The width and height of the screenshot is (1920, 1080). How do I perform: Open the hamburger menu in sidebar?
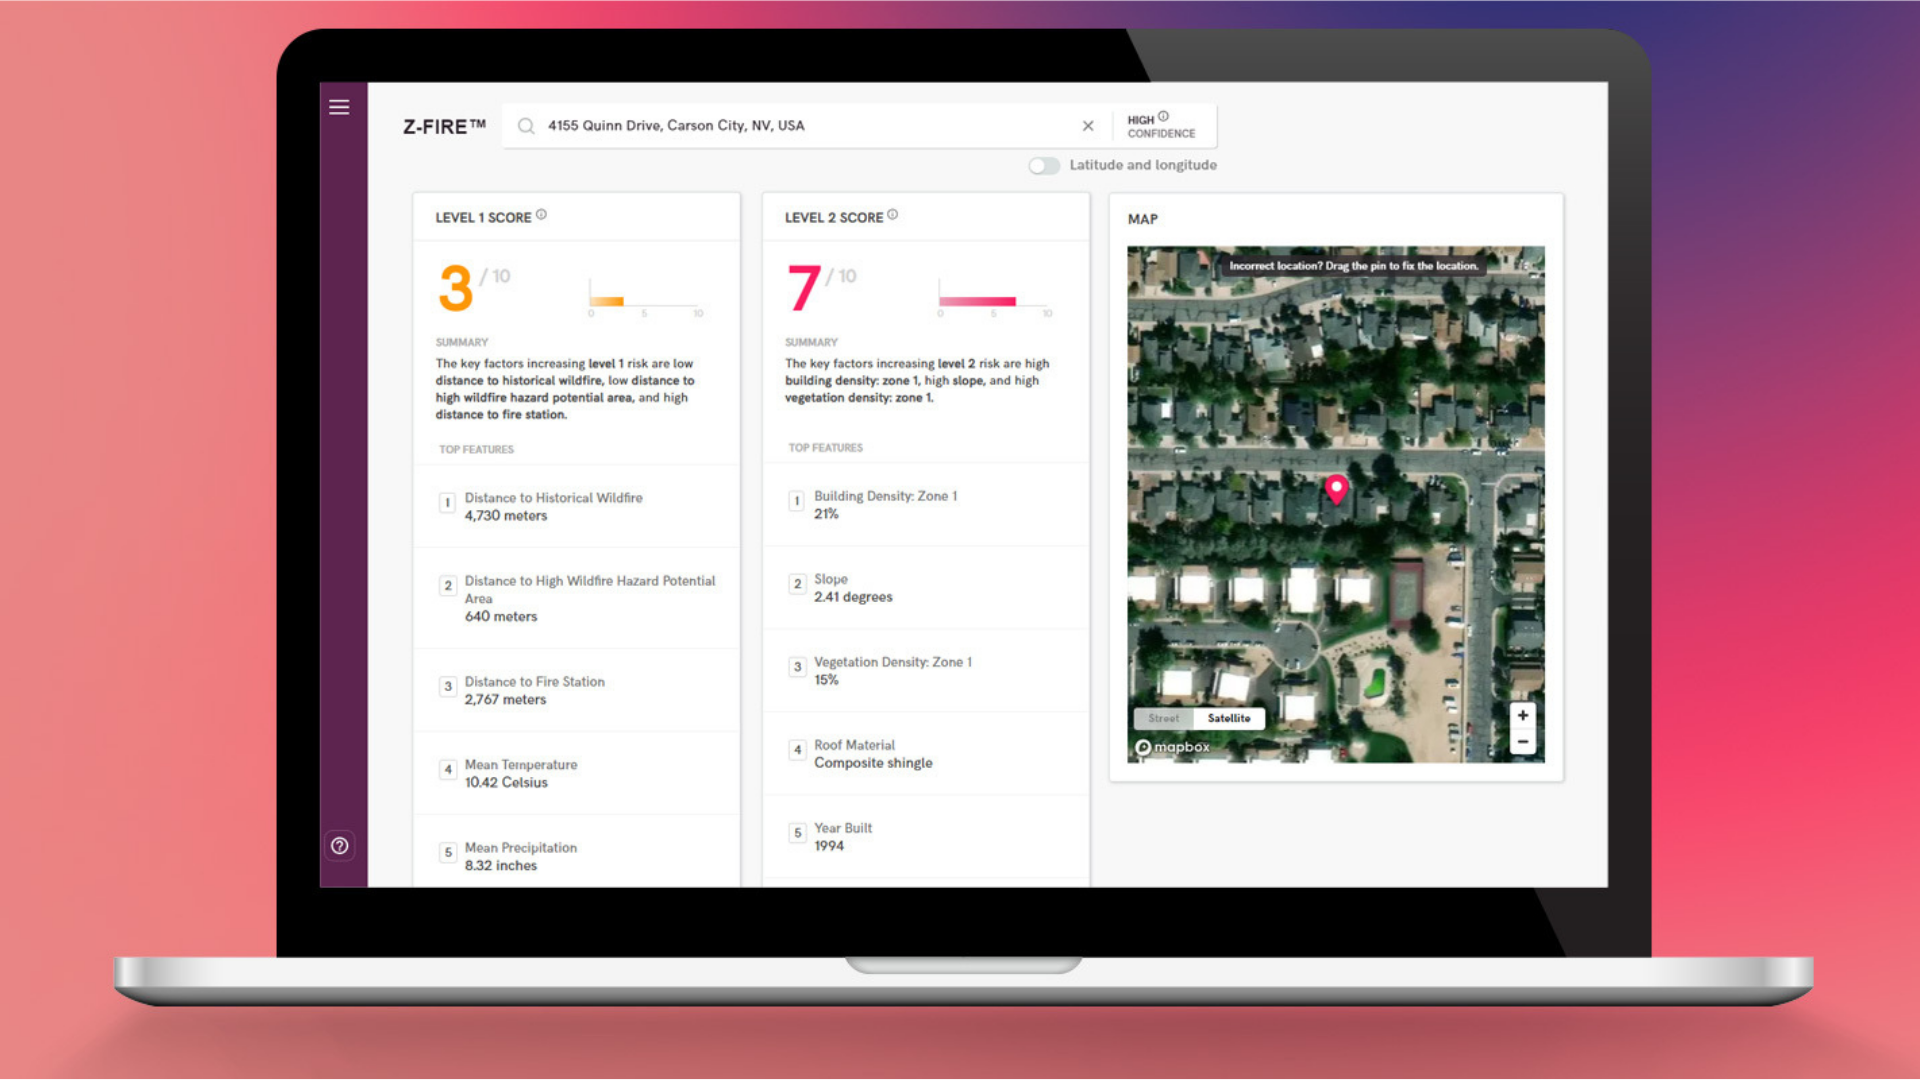click(339, 107)
